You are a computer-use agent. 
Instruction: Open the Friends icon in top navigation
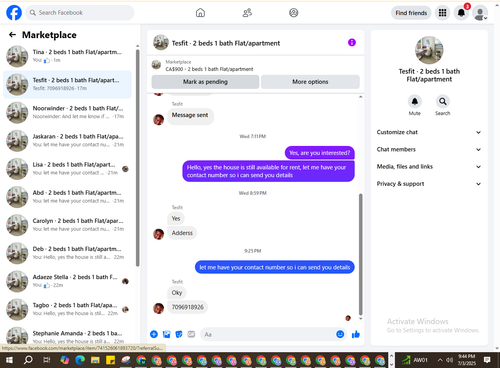[x=247, y=13]
